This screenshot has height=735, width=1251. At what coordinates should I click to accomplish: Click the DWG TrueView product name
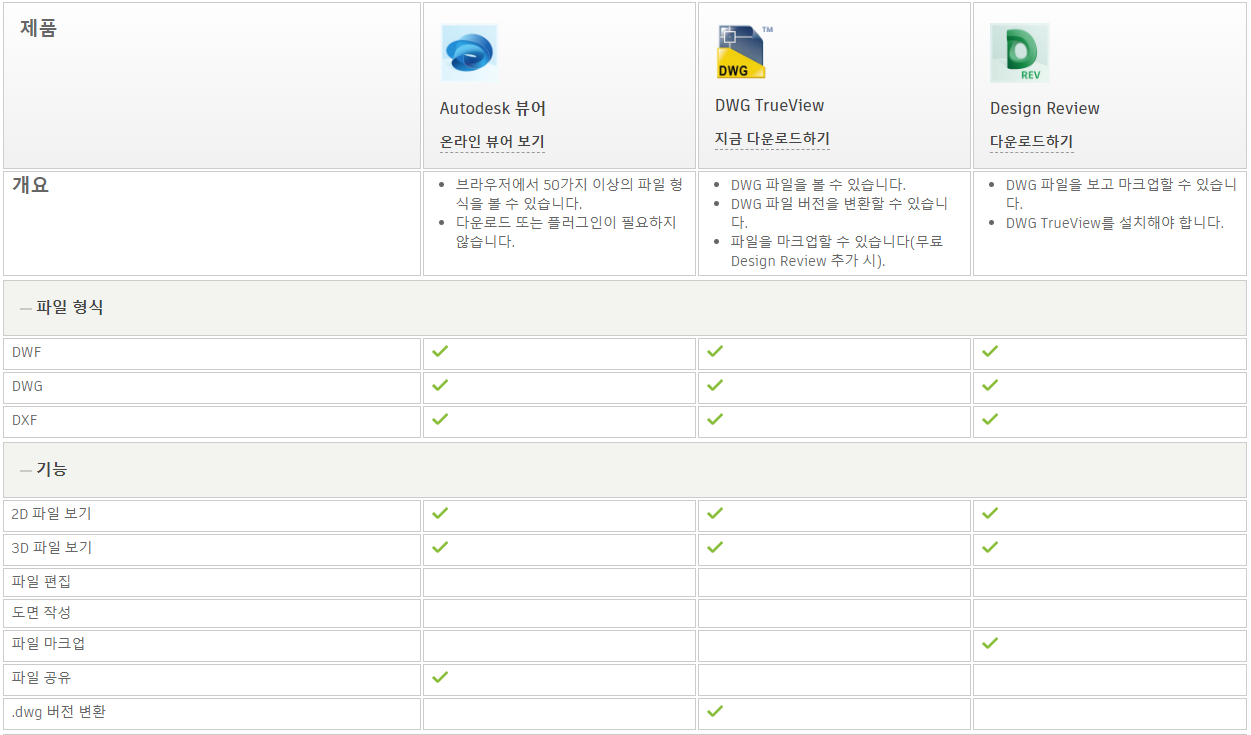point(770,105)
